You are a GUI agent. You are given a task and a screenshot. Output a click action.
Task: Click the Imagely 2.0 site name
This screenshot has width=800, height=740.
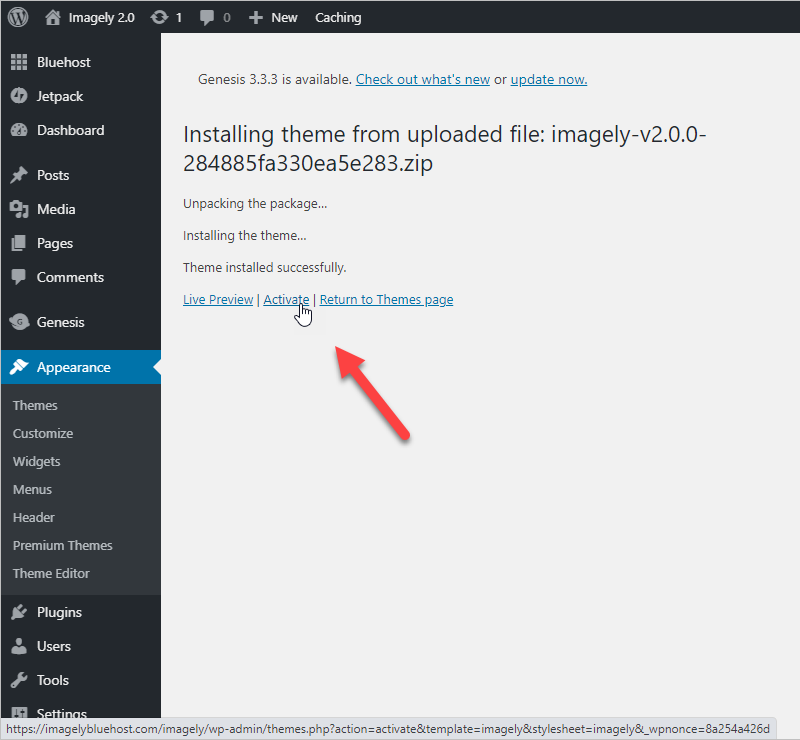coord(102,18)
